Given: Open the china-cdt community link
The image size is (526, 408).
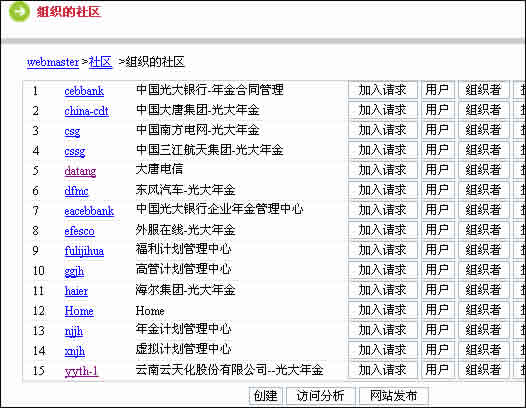Looking at the screenshot, I should [x=87, y=111].
